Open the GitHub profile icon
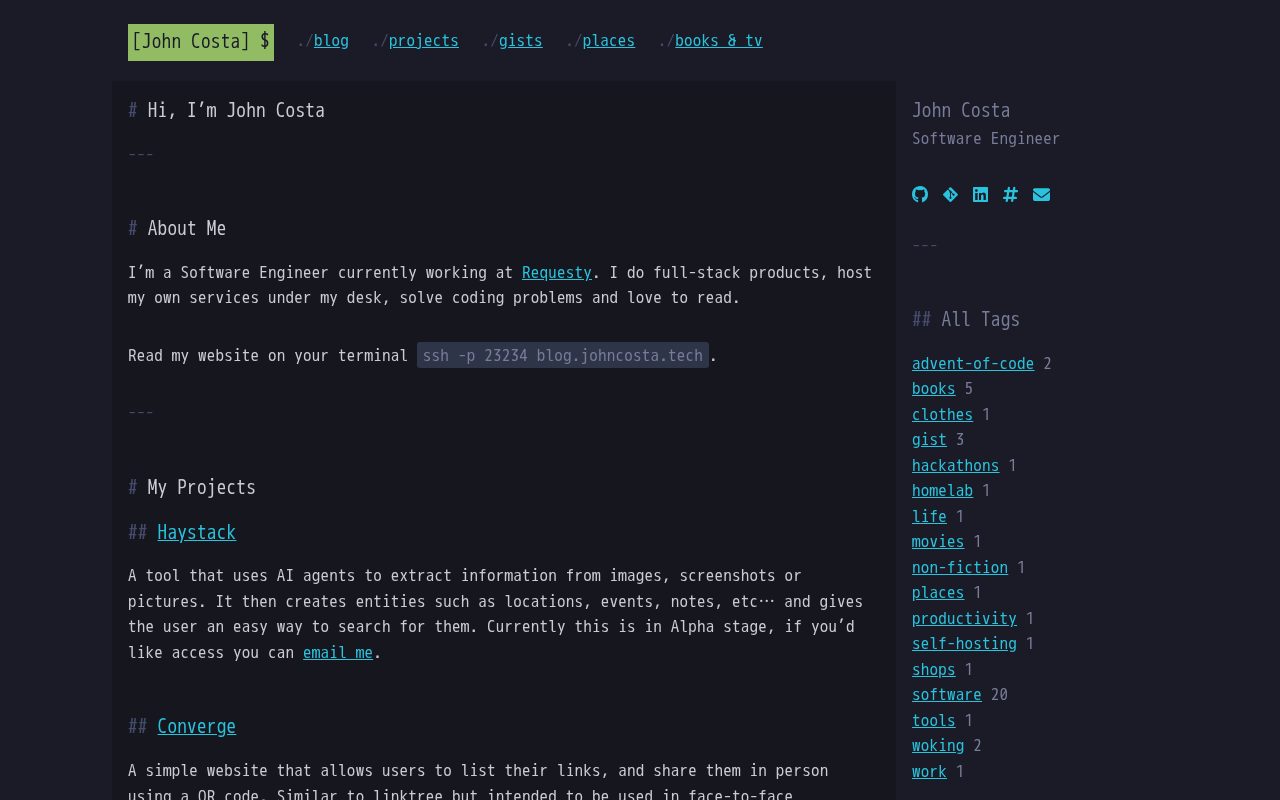 (x=920, y=195)
